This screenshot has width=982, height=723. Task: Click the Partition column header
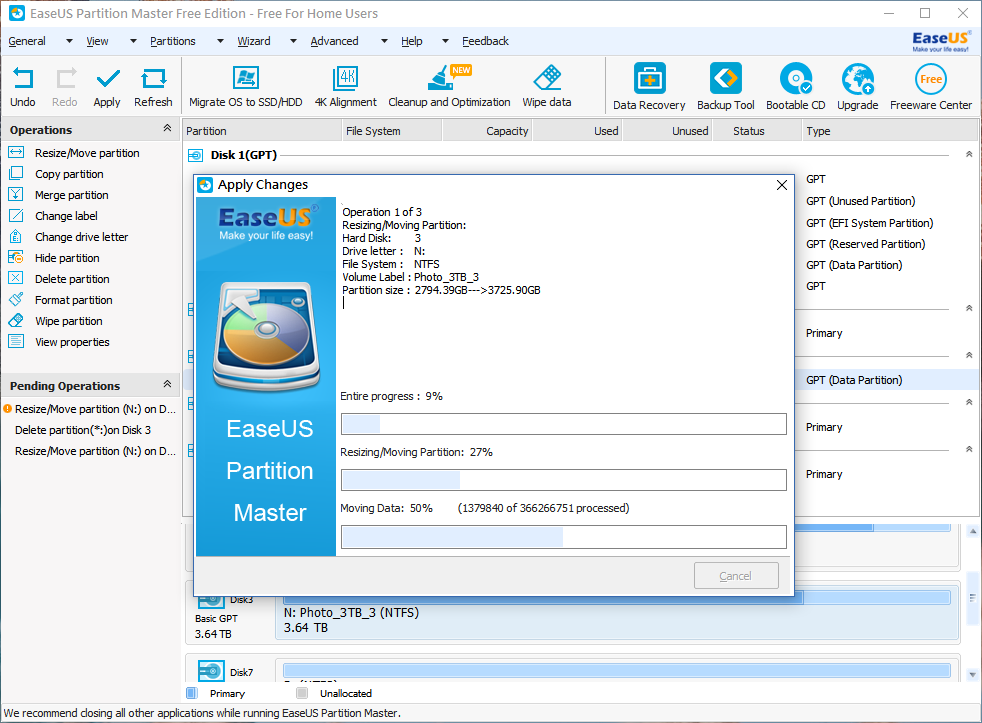(x=262, y=131)
